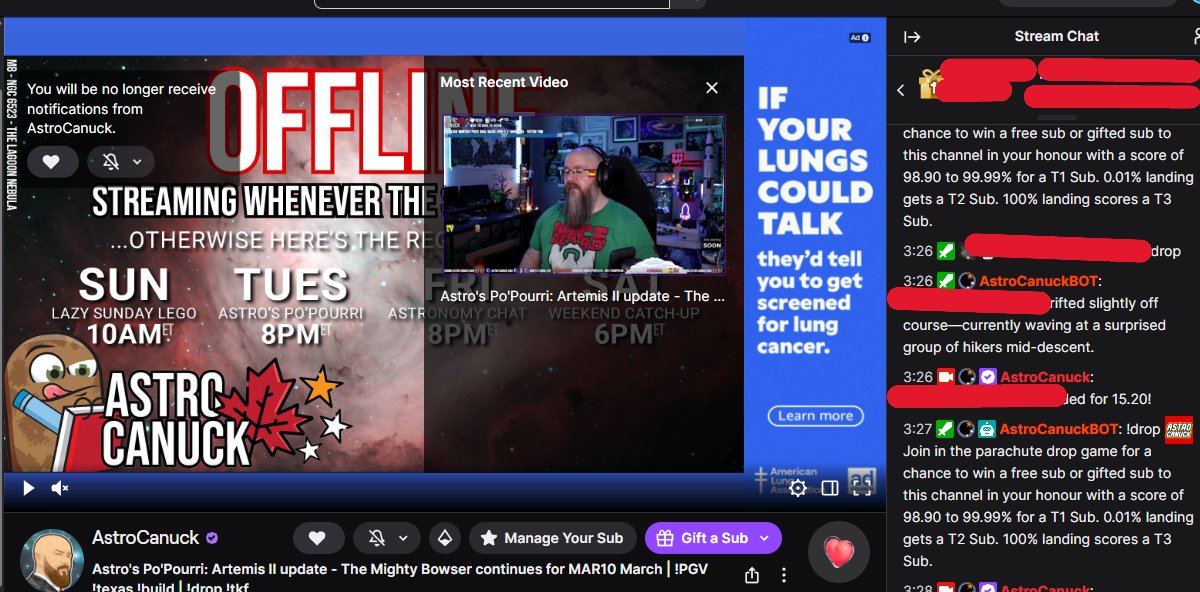Click the Ad info badge

[x=860, y=38]
